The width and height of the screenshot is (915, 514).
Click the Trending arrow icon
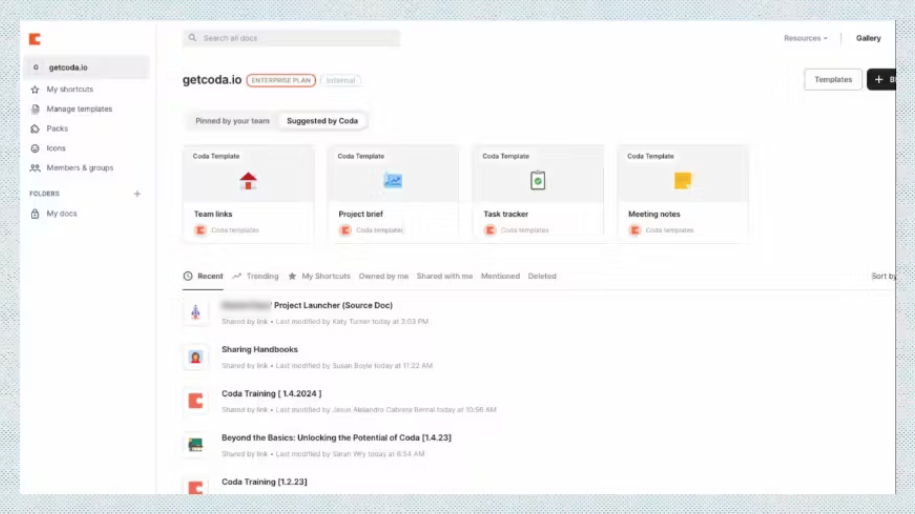[x=237, y=276]
